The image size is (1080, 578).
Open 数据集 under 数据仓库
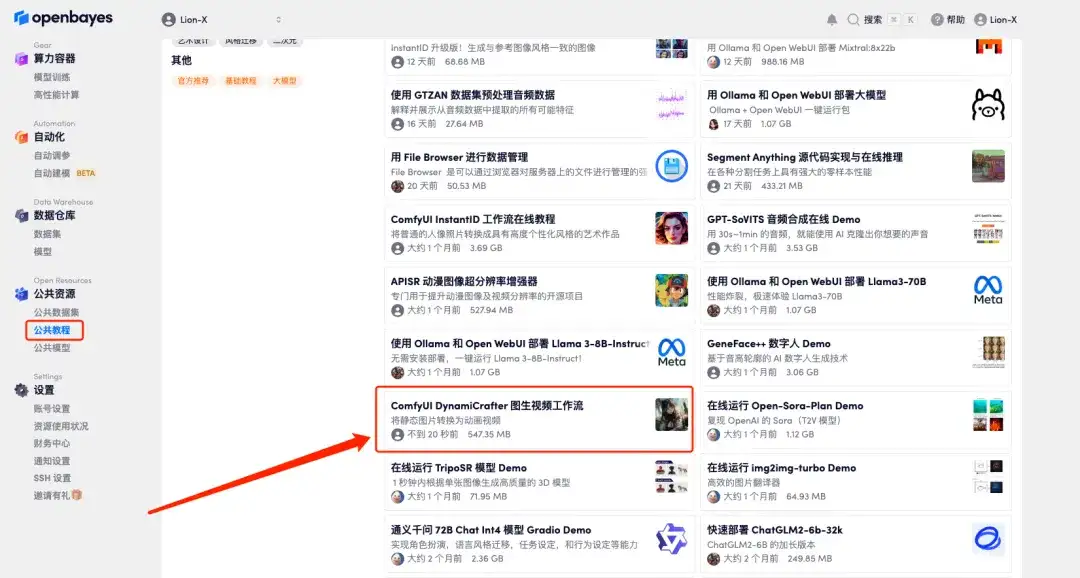(48, 234)
